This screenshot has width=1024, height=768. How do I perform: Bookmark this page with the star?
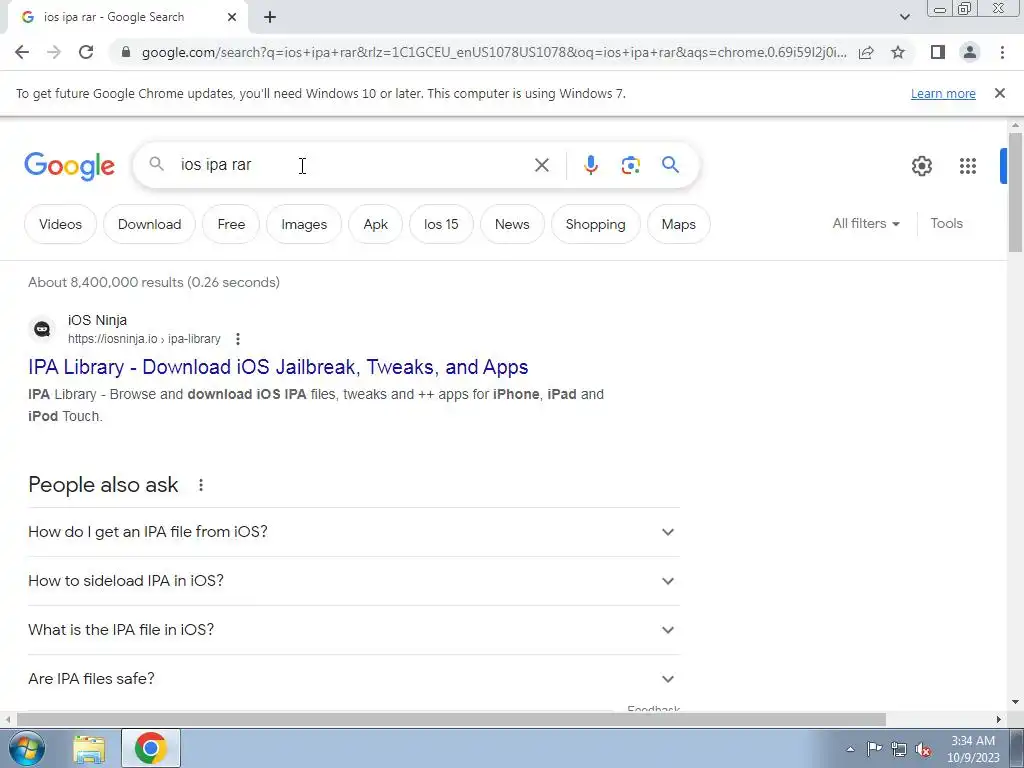click(898, 52)
